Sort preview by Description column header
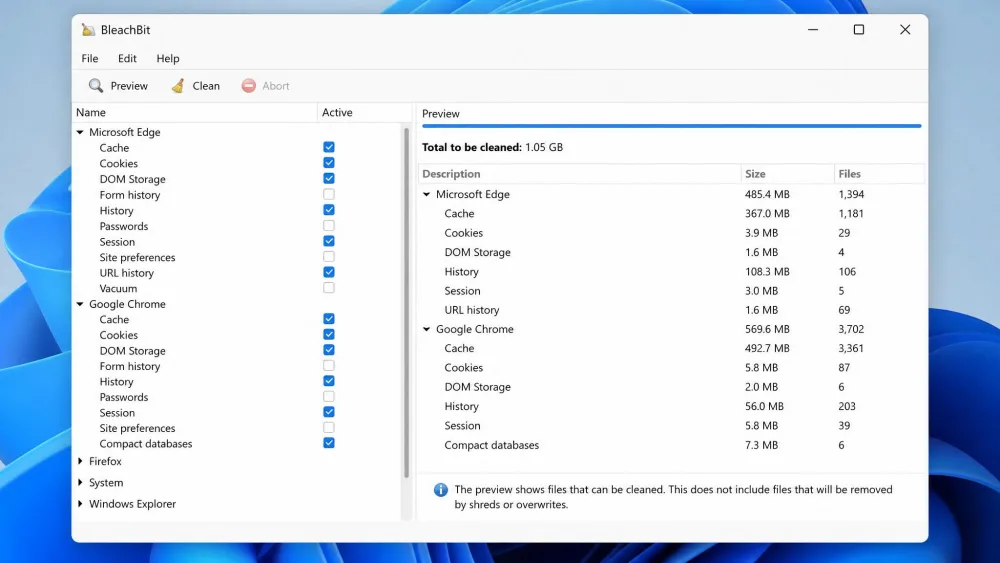 (x=579, y=173)
